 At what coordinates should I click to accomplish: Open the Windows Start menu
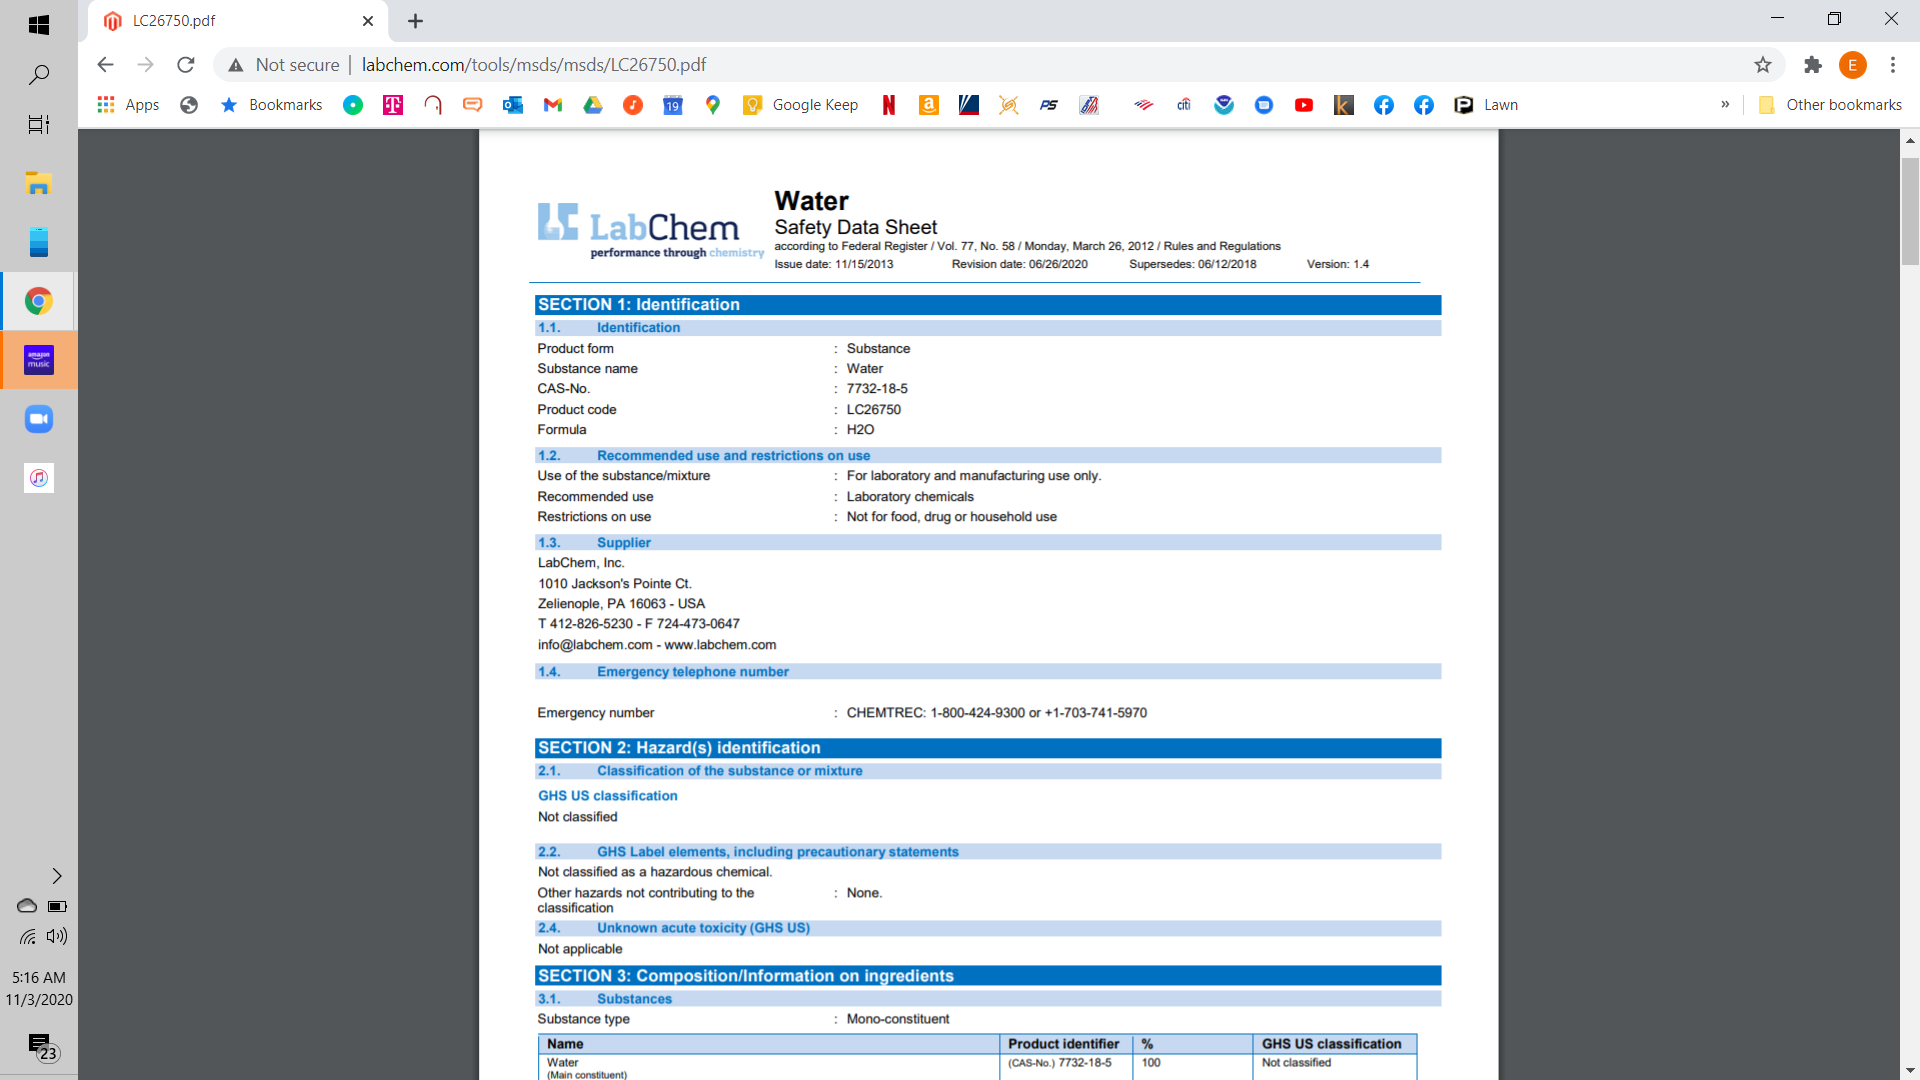pos(39,25)
